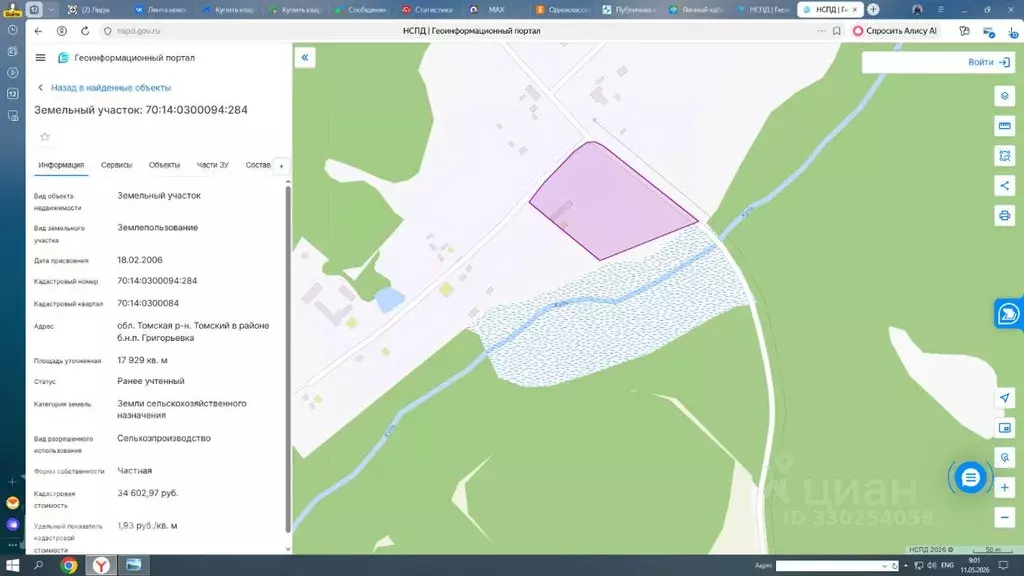Close the active НСПД browser tab
The width and height of the screenshot is (1024, 576).
click(854, 9)
